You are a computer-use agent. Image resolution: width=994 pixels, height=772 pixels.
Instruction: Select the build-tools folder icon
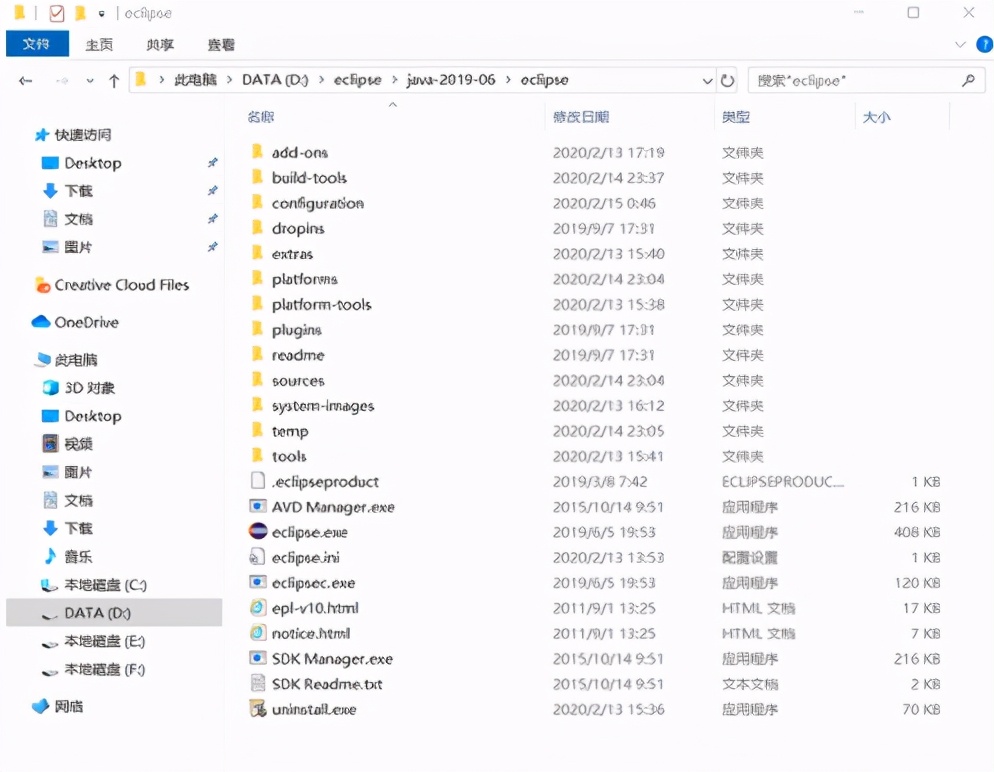257,177
